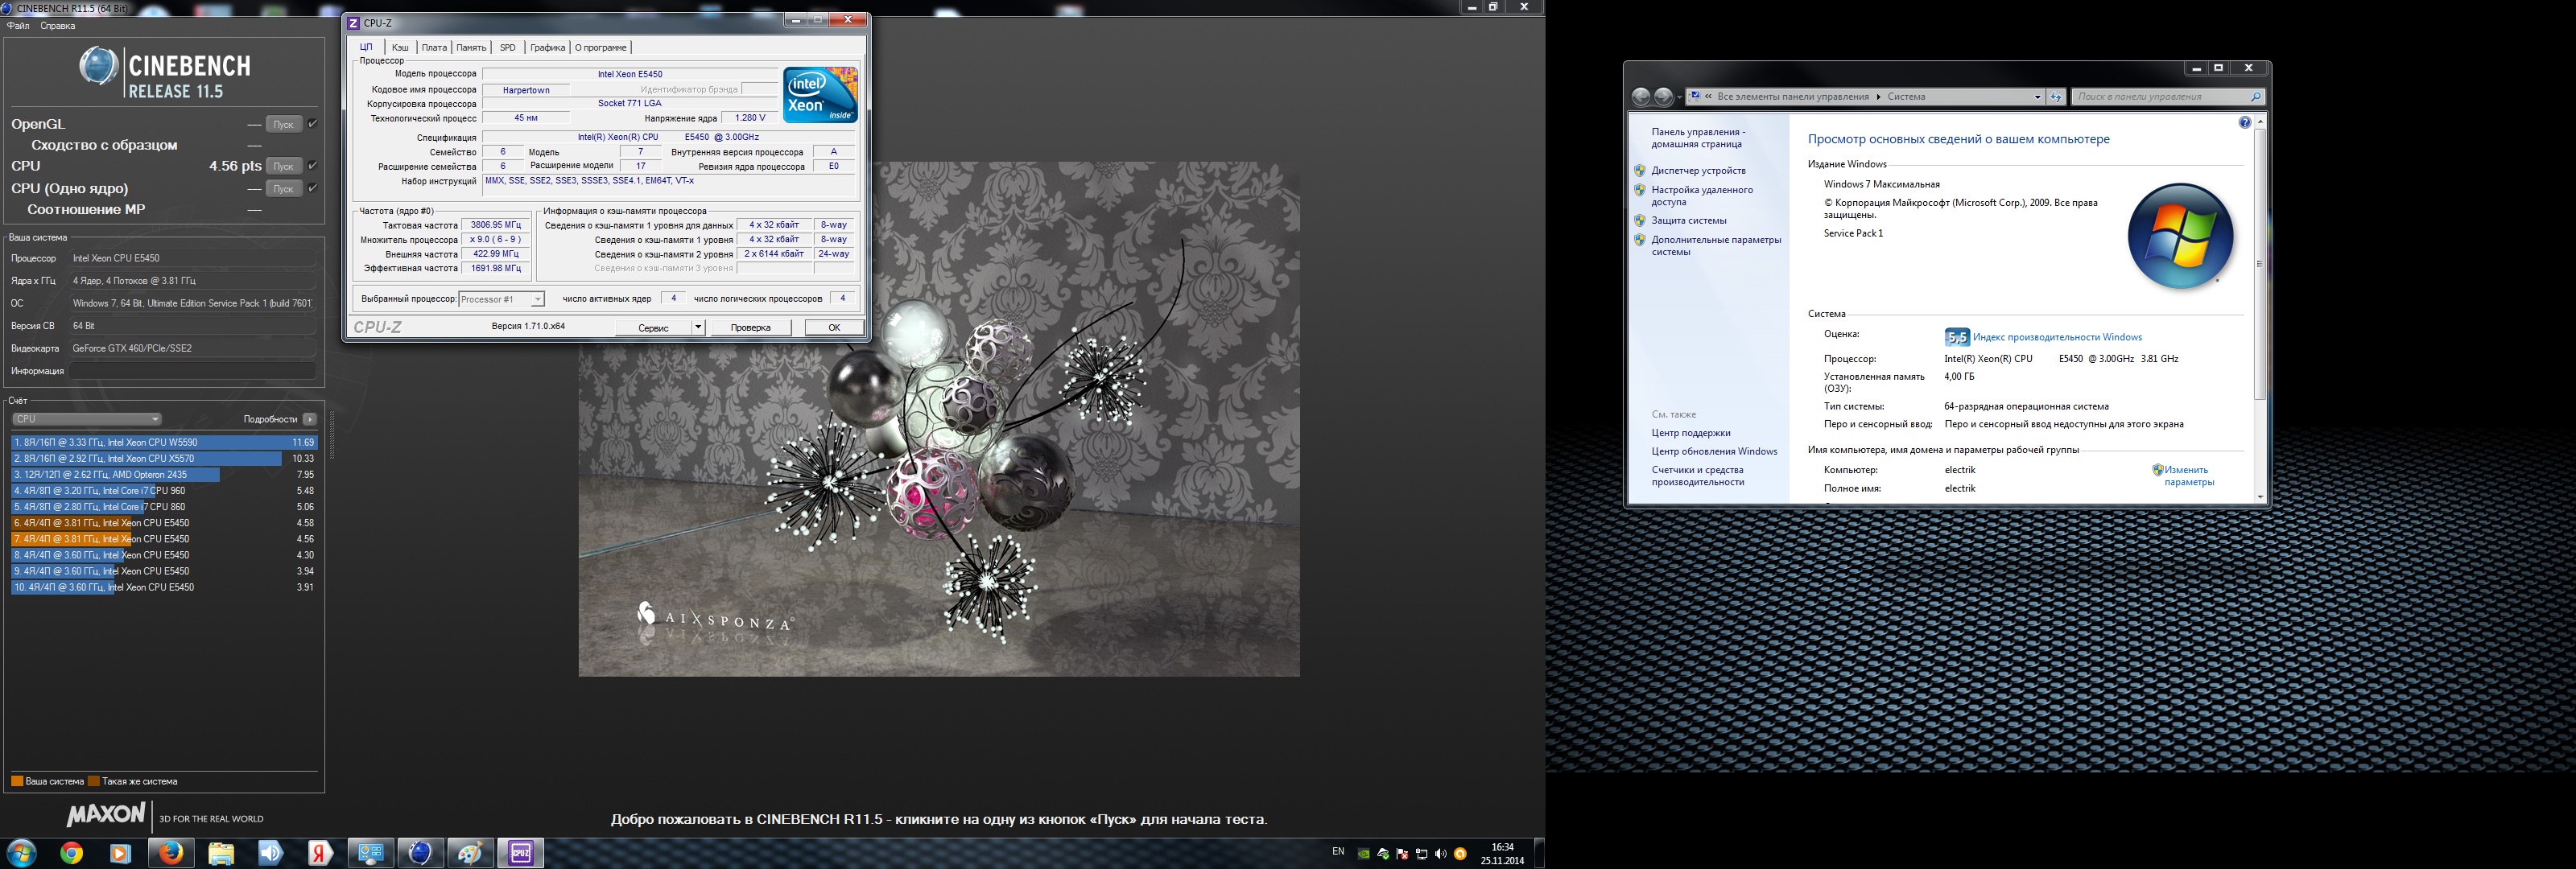Image resolution: width=2576 pixels, height=869 pixels.
Task: Open Диспетчер устройств link
Action: tap(1698, 171)
